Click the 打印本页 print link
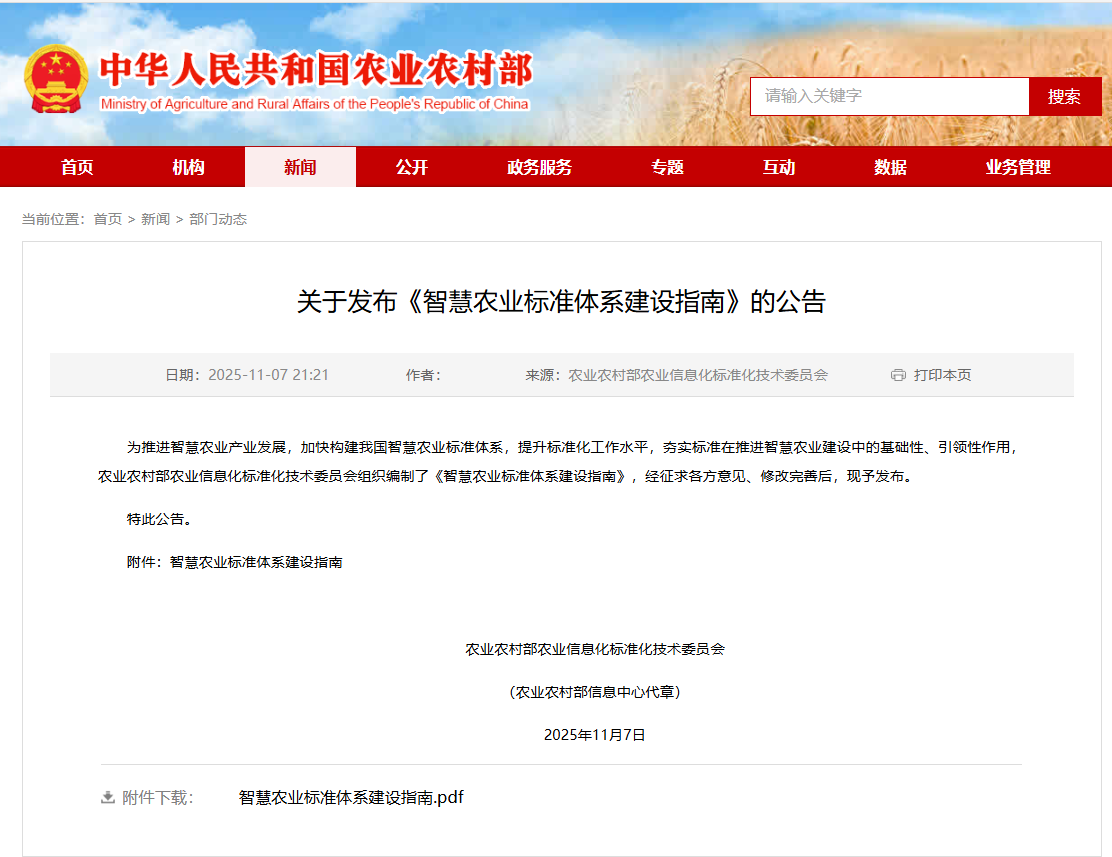The height and width of the screenshot is (857, 1112). (x=942, y=375)
